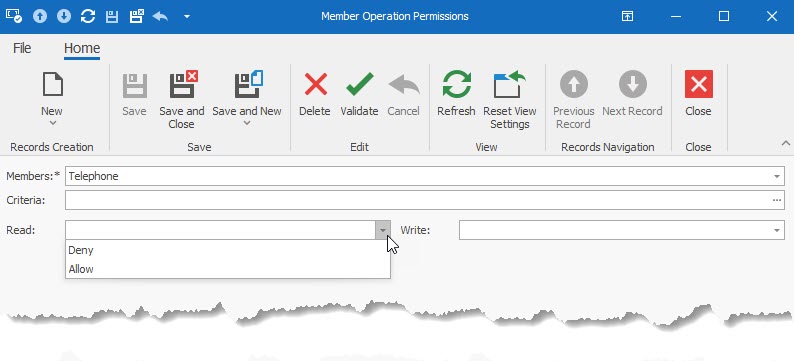Select Allow in the Read dropdown list
Viewport: 794px width, 361px height.
click(228, 269)
